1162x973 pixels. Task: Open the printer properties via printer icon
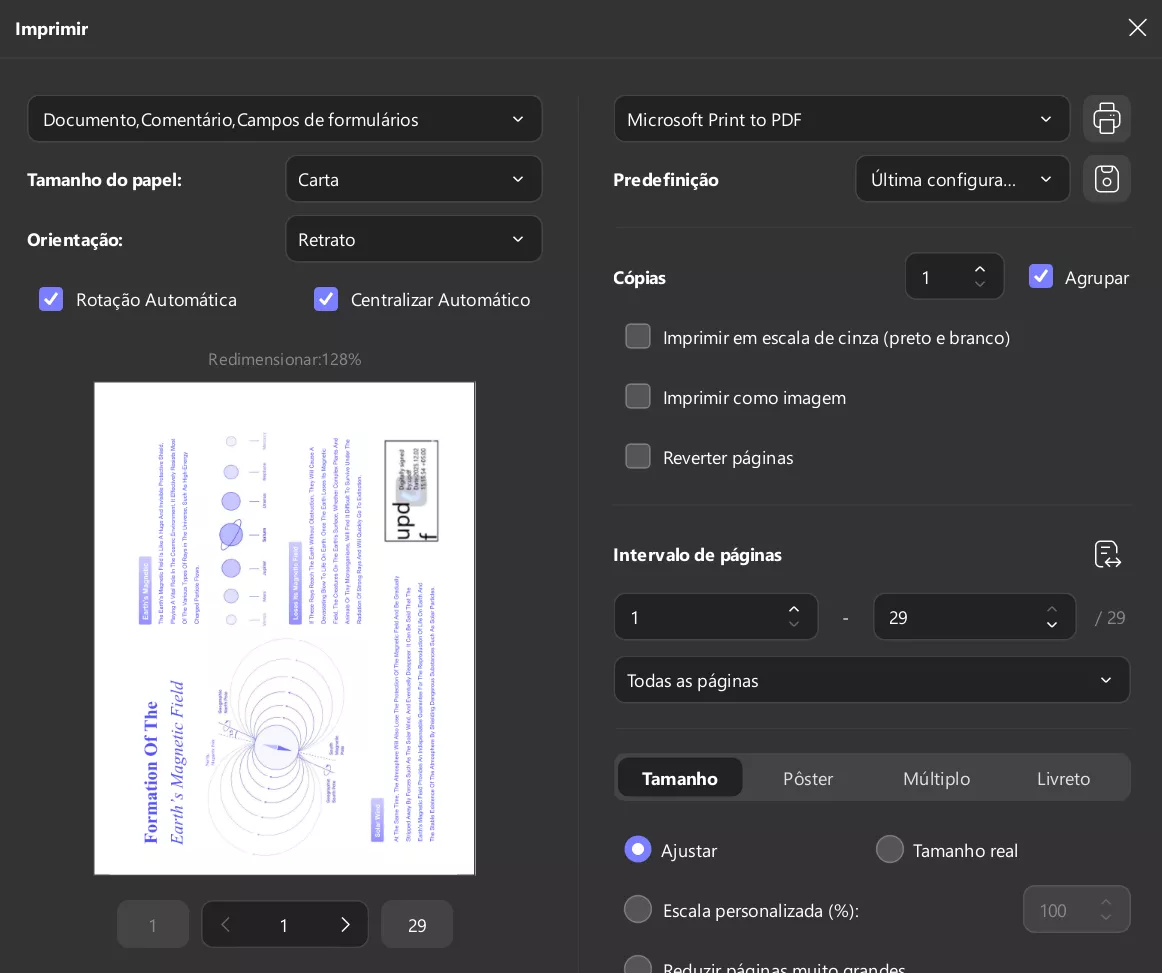coord(1107,118)
